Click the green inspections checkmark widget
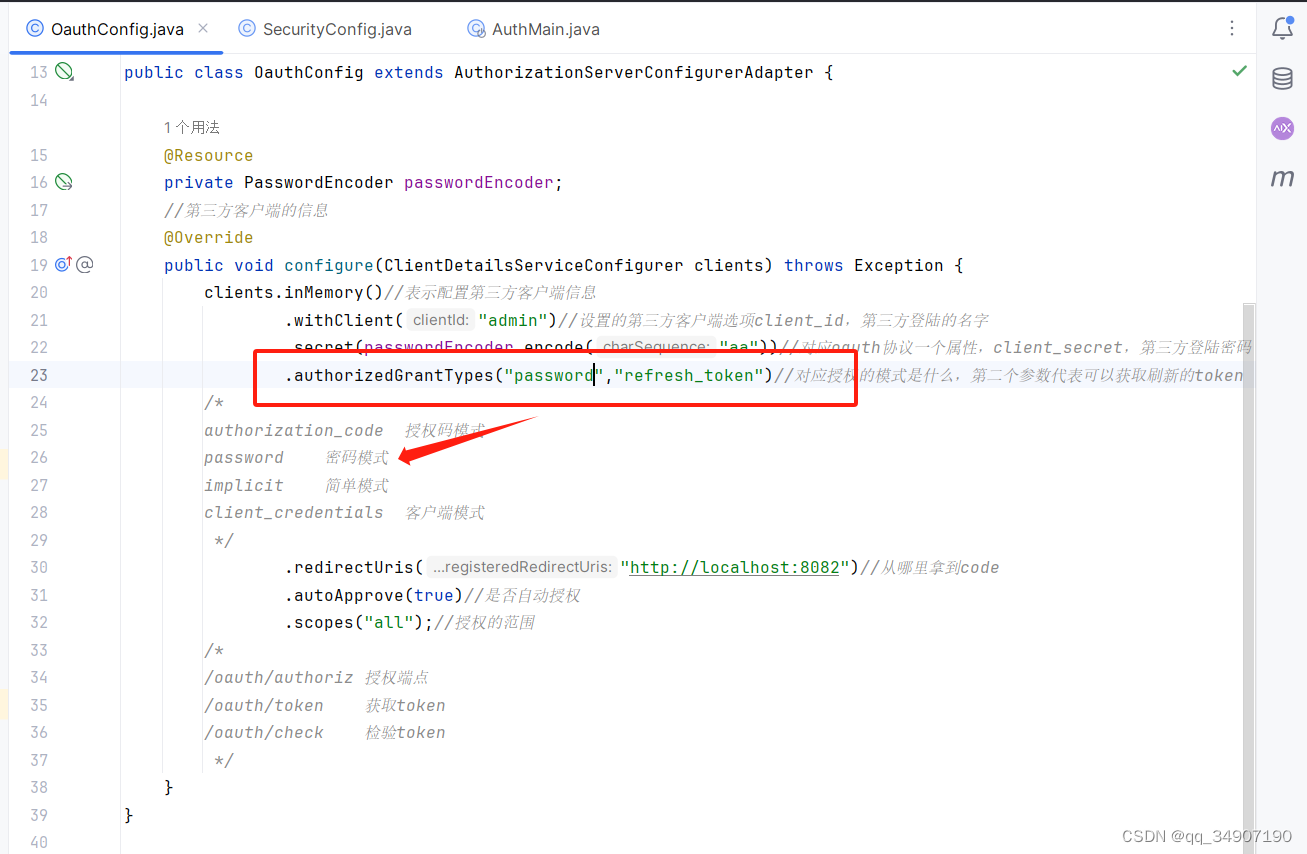Image resolution: width=1307 pixels, height=854 pixels. (x=1240, y=71)
